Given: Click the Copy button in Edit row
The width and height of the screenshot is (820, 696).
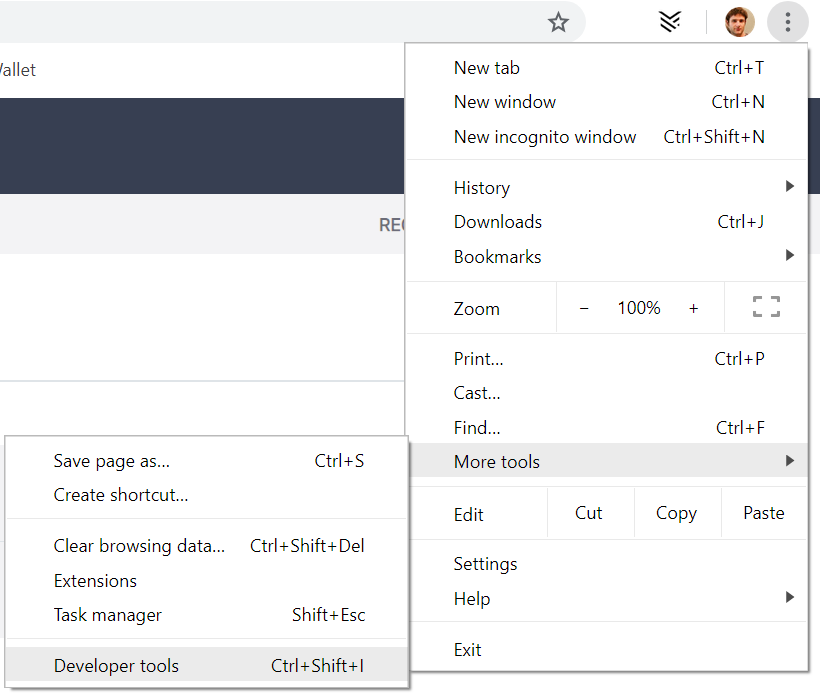Looking at the screenshot, I should click(677, 513).
